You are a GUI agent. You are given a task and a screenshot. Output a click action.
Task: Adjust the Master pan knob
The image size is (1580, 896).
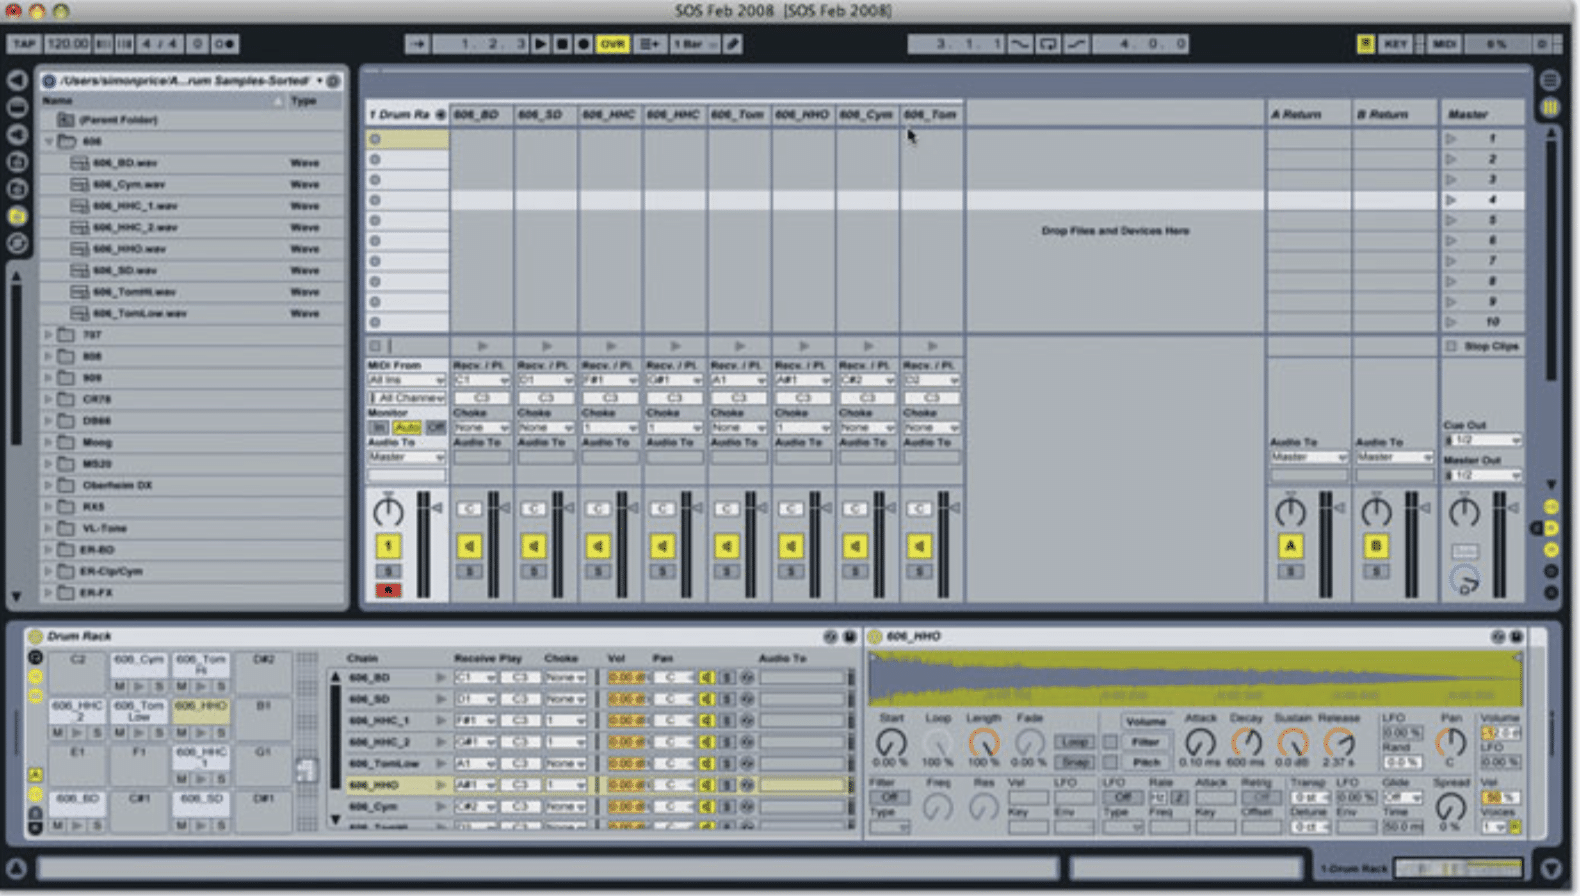1464,512
